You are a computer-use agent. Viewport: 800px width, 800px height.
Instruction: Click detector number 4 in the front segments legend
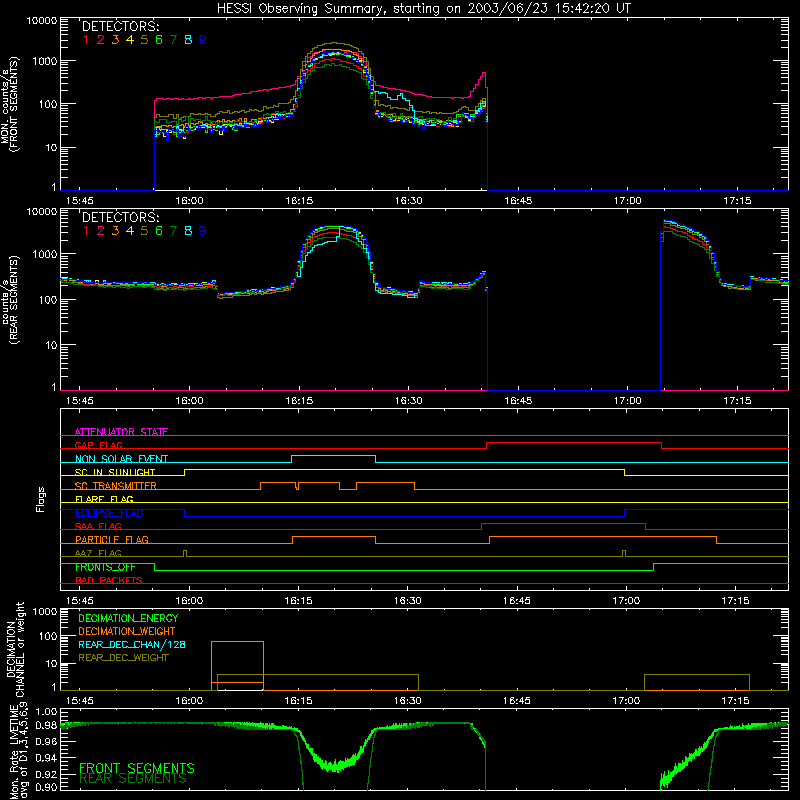tap(130, 39)
